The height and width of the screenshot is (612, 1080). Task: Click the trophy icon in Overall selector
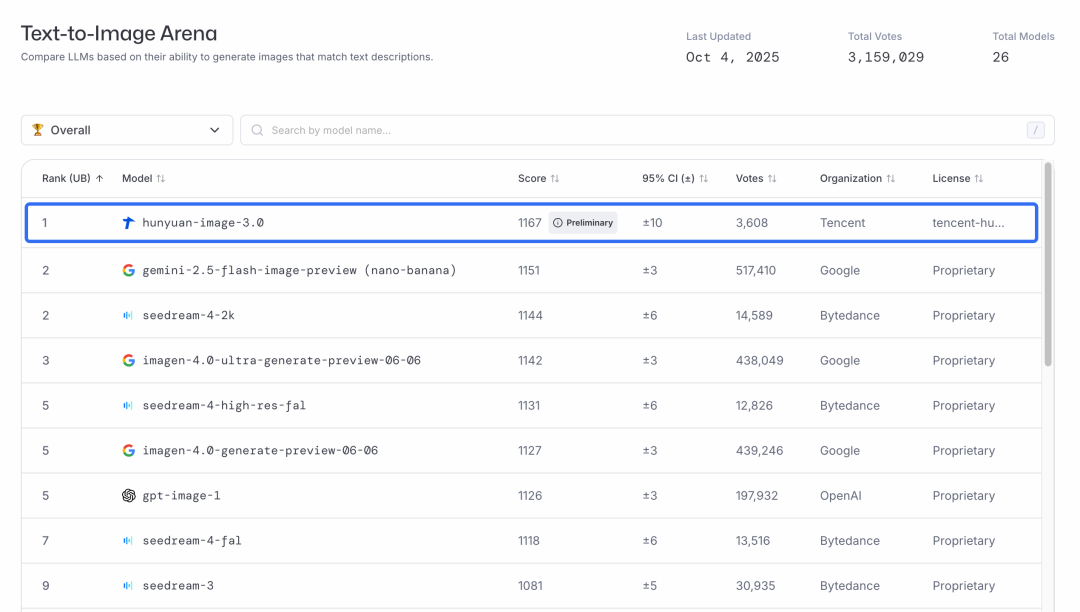tap(38, 130)
